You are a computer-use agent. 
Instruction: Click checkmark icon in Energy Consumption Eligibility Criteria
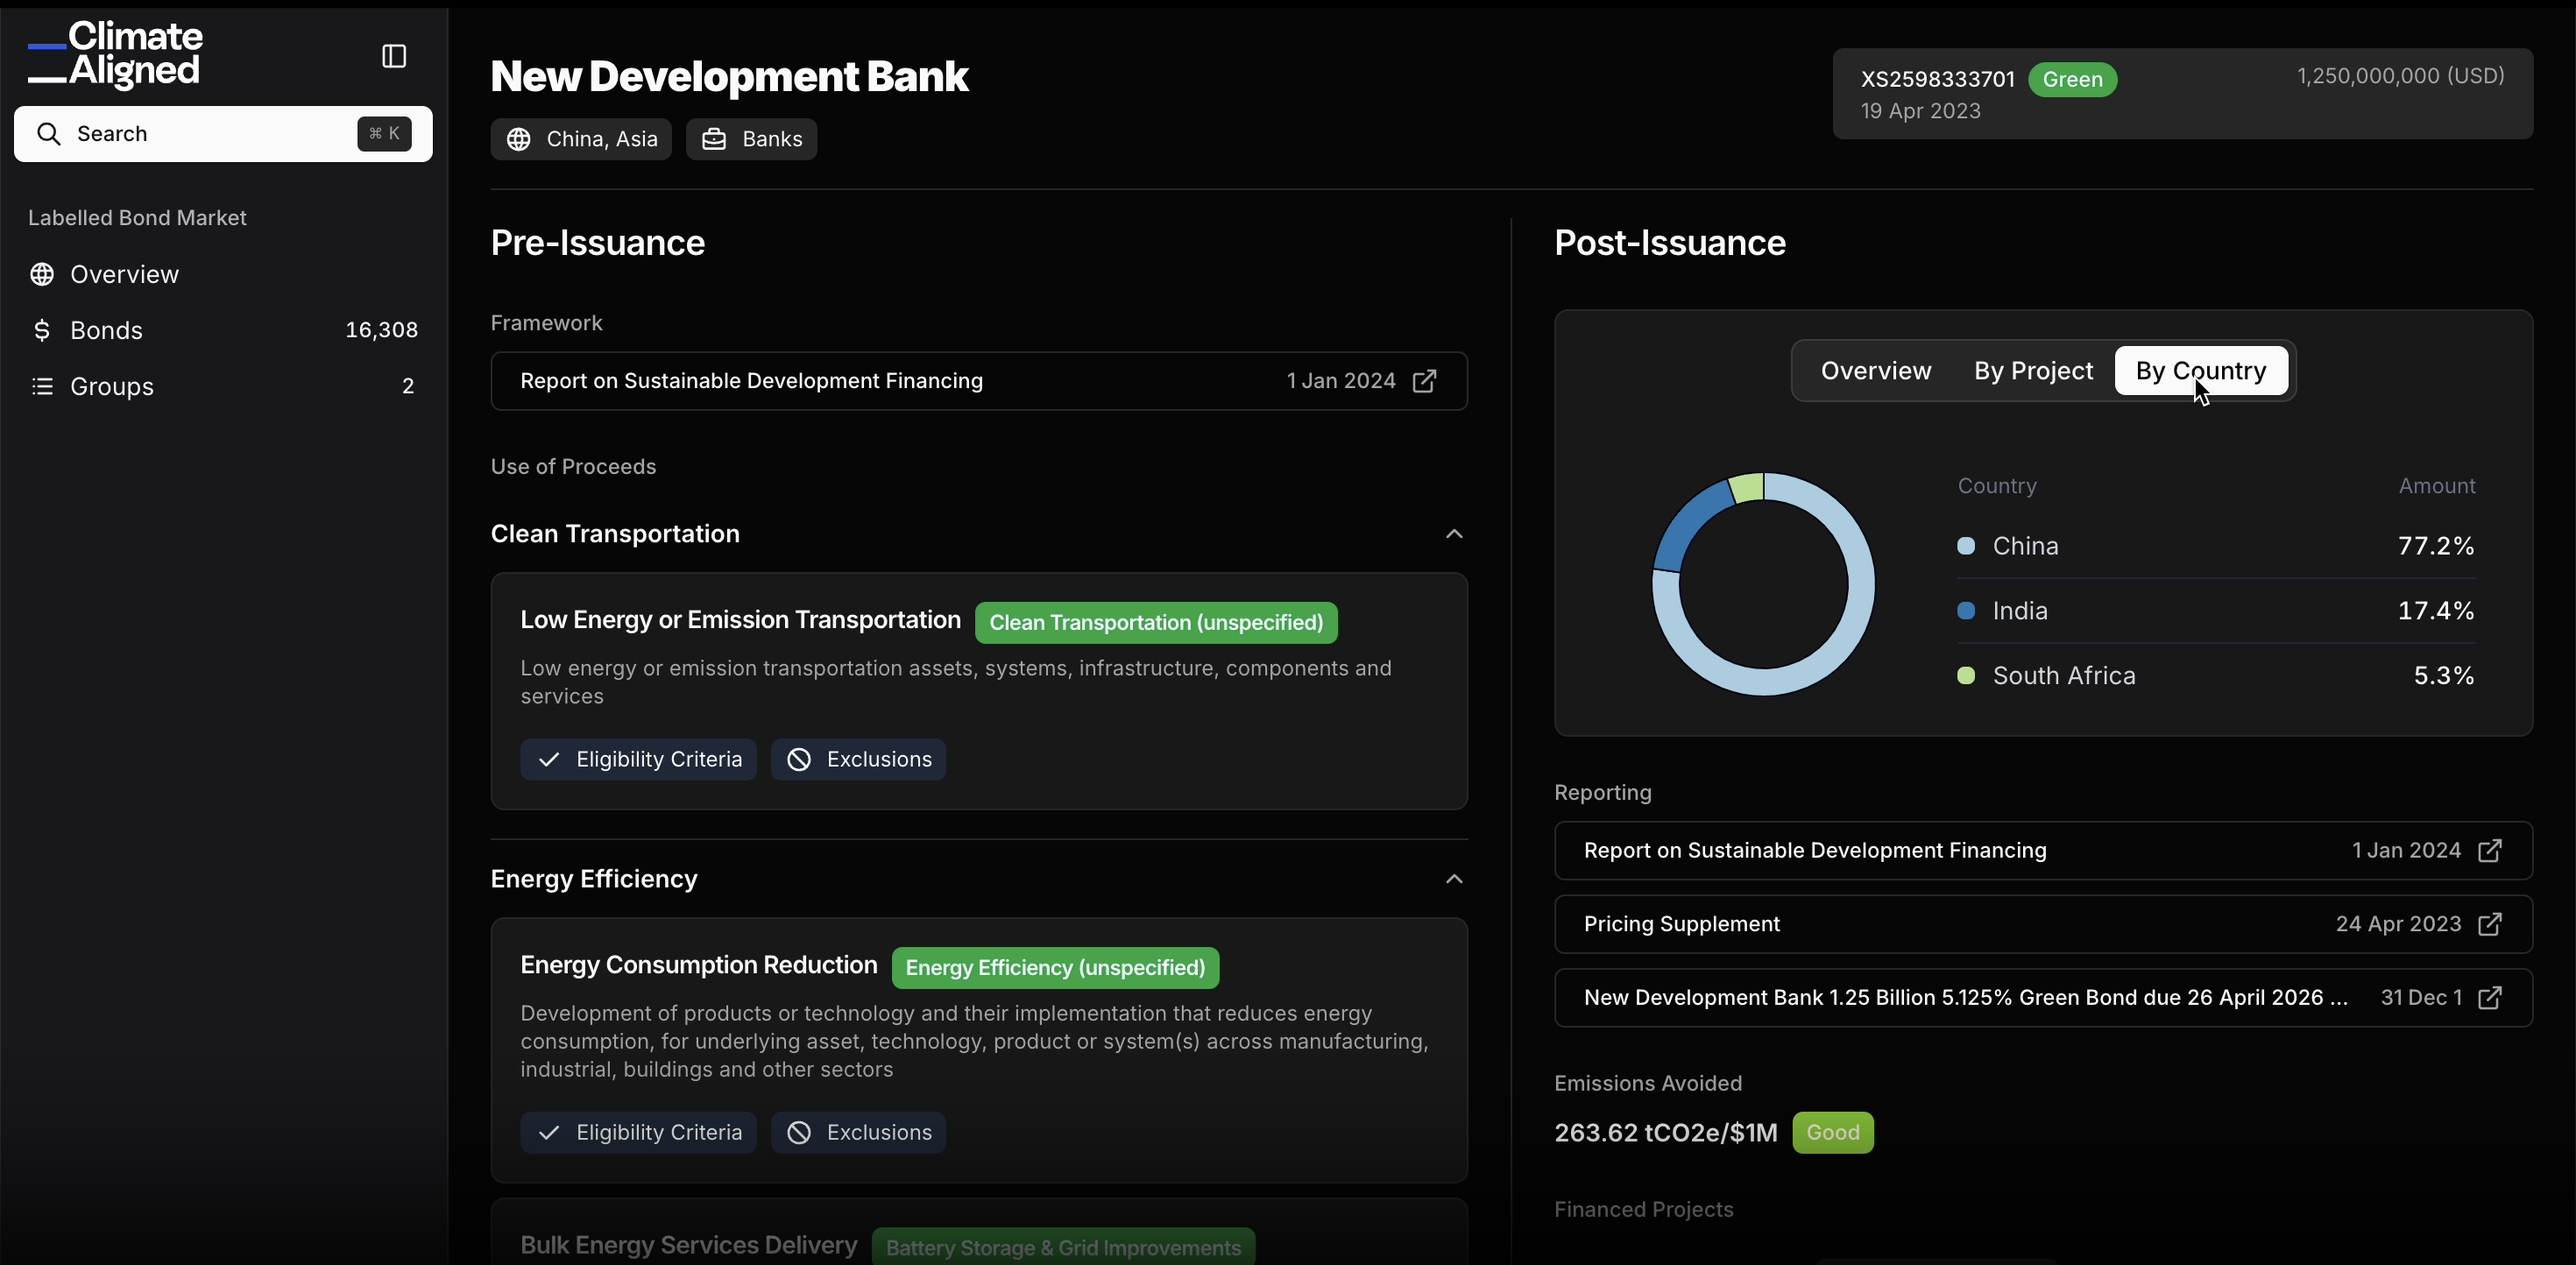548,1133
